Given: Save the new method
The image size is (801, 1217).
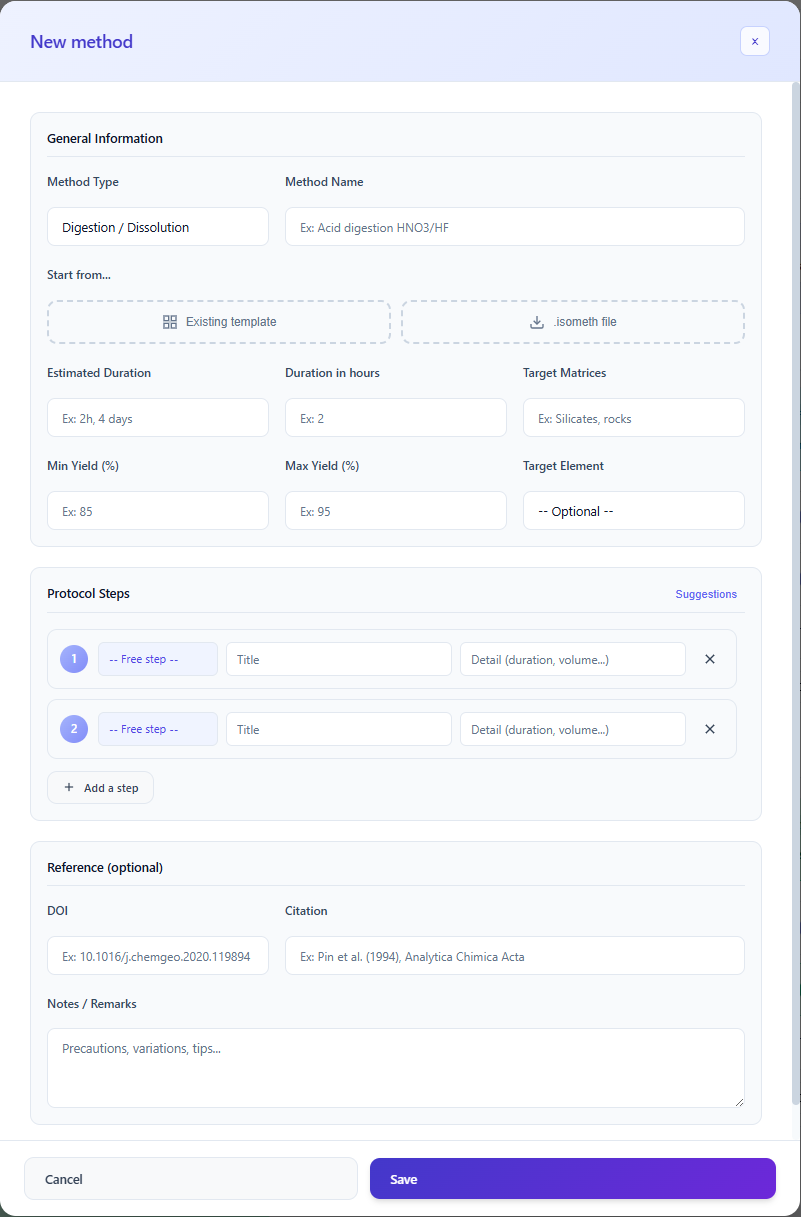Looking at the screenshot, I should pyautogui.click(x=571, y=1178).
